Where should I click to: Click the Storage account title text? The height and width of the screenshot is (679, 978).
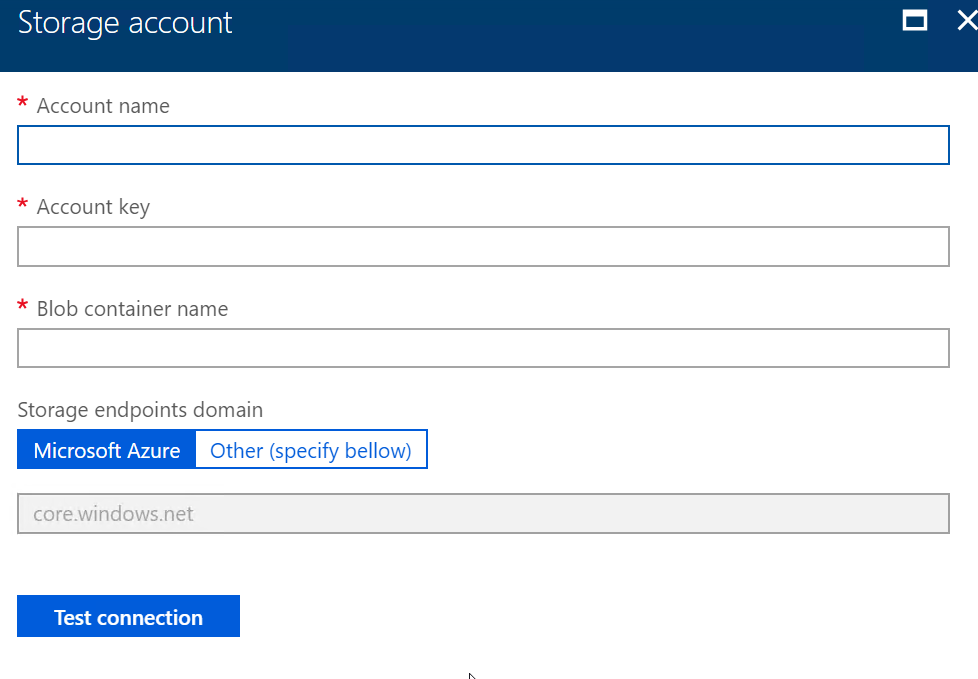[x=125, y=23]
